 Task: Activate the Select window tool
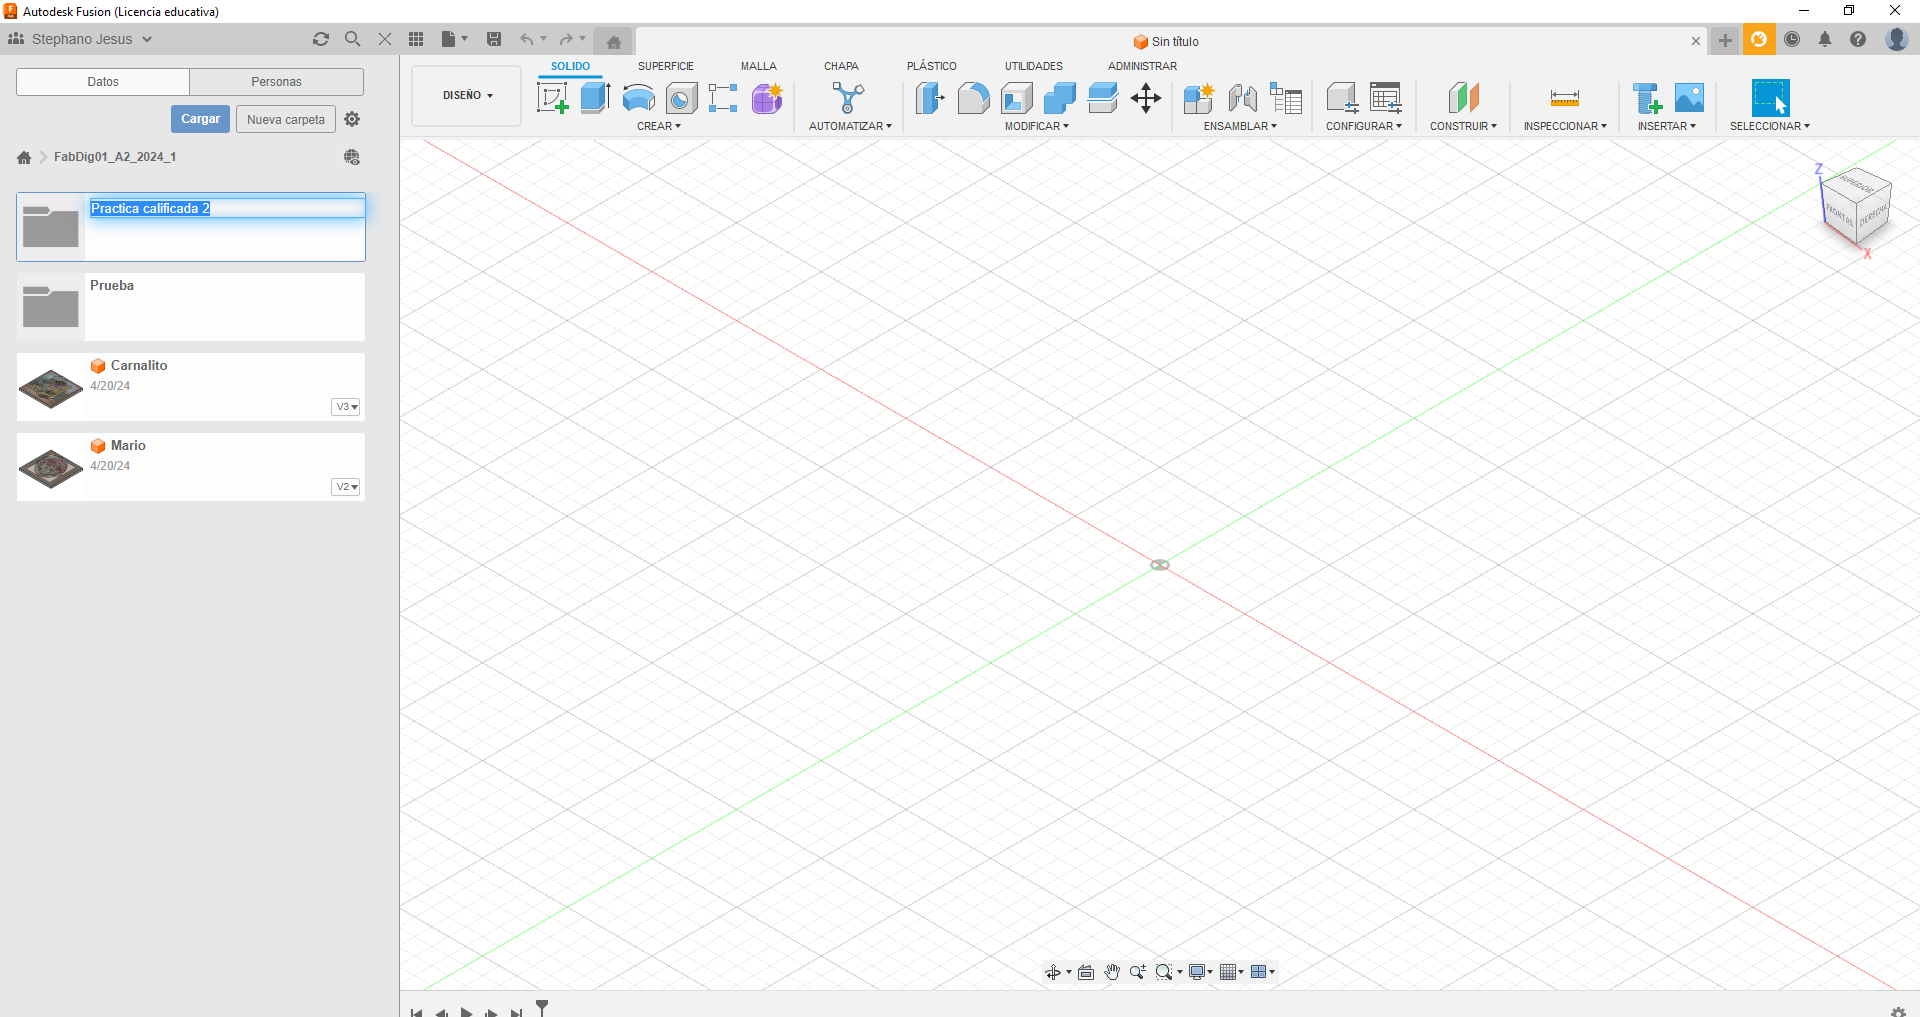click(x=1770, y=98)
